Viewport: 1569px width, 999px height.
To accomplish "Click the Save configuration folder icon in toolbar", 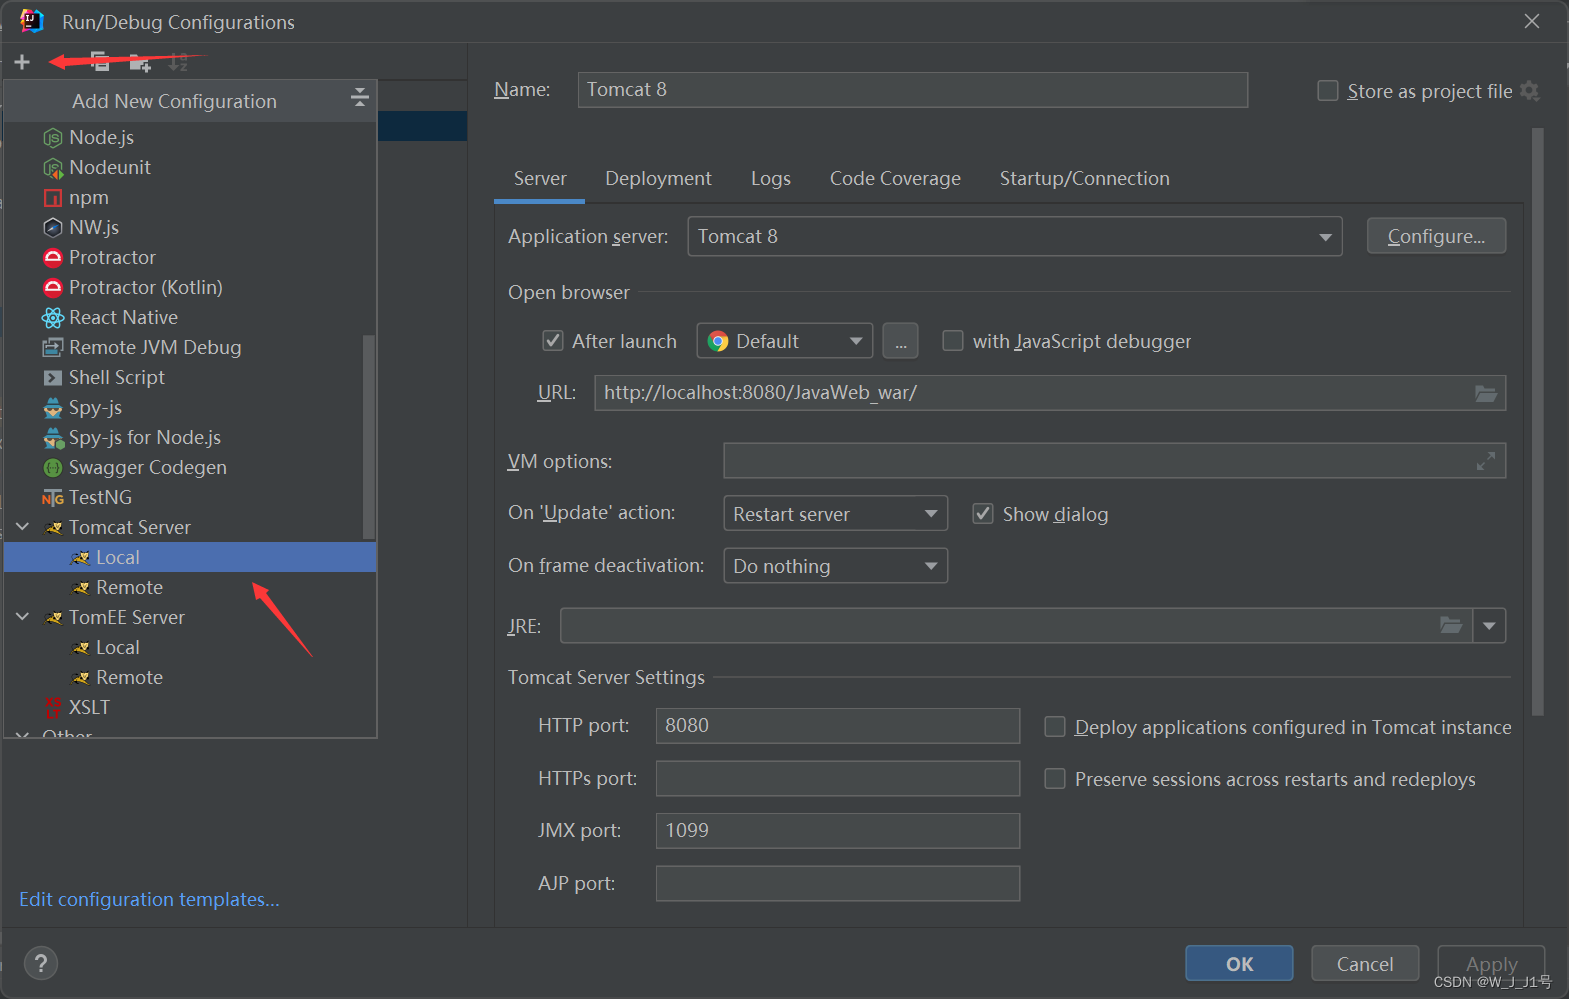I will tap(139, 62).
